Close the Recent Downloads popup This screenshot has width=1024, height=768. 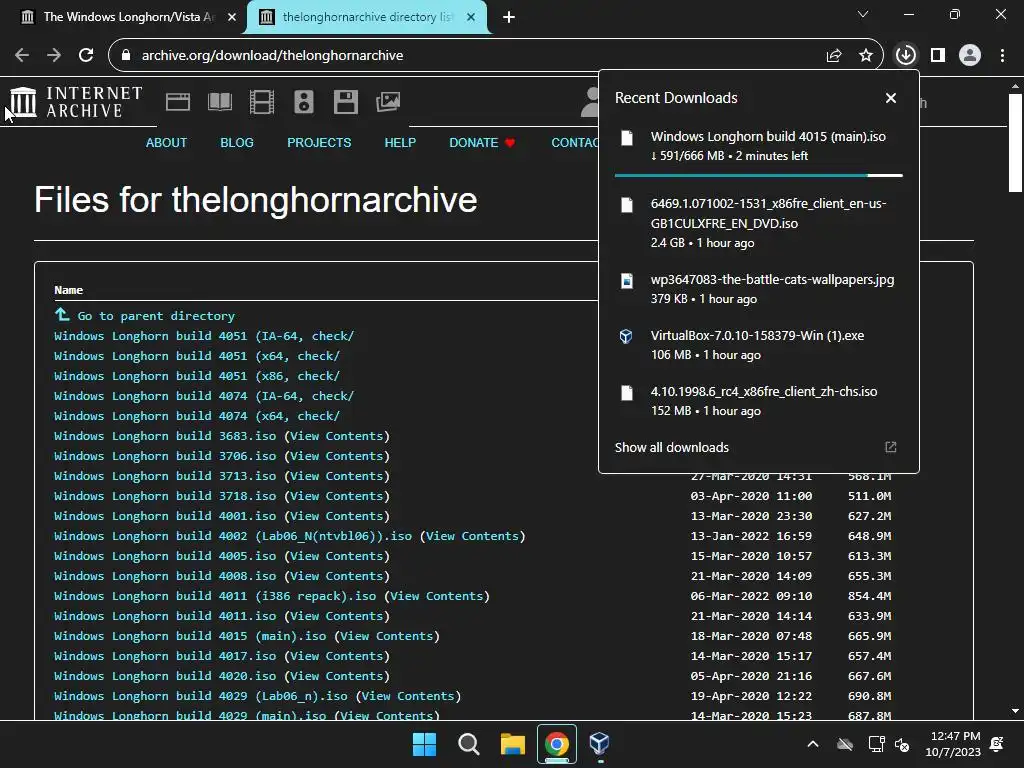891,98
